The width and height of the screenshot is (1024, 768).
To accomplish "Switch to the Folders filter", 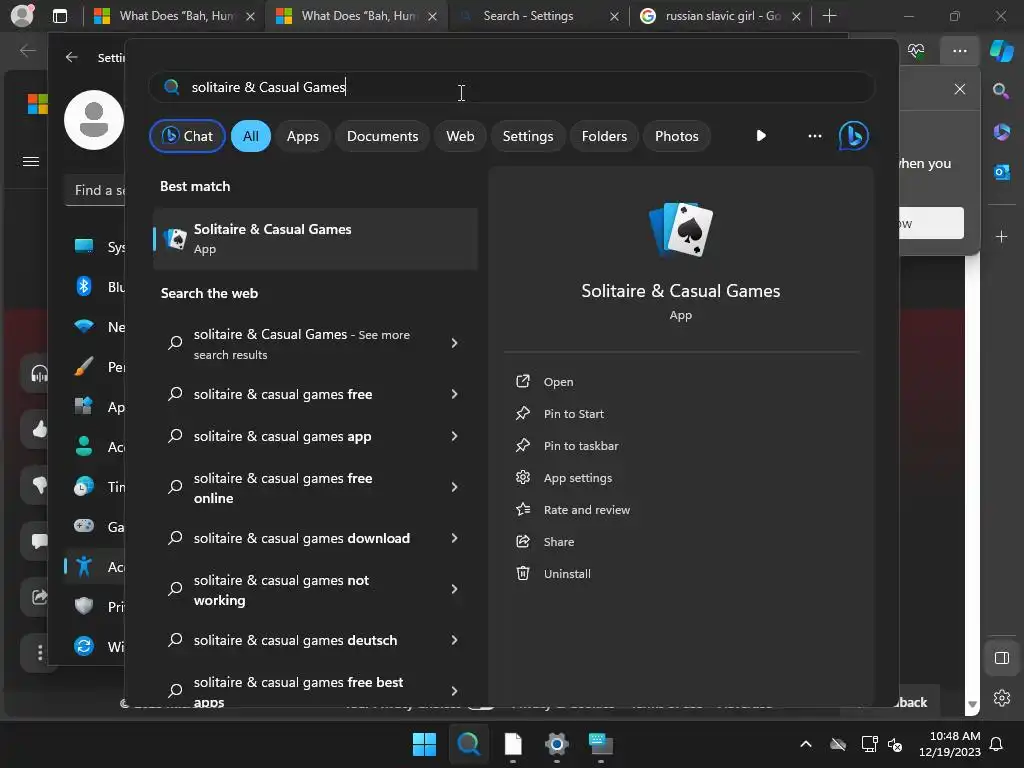I will [x=604, y=136].
